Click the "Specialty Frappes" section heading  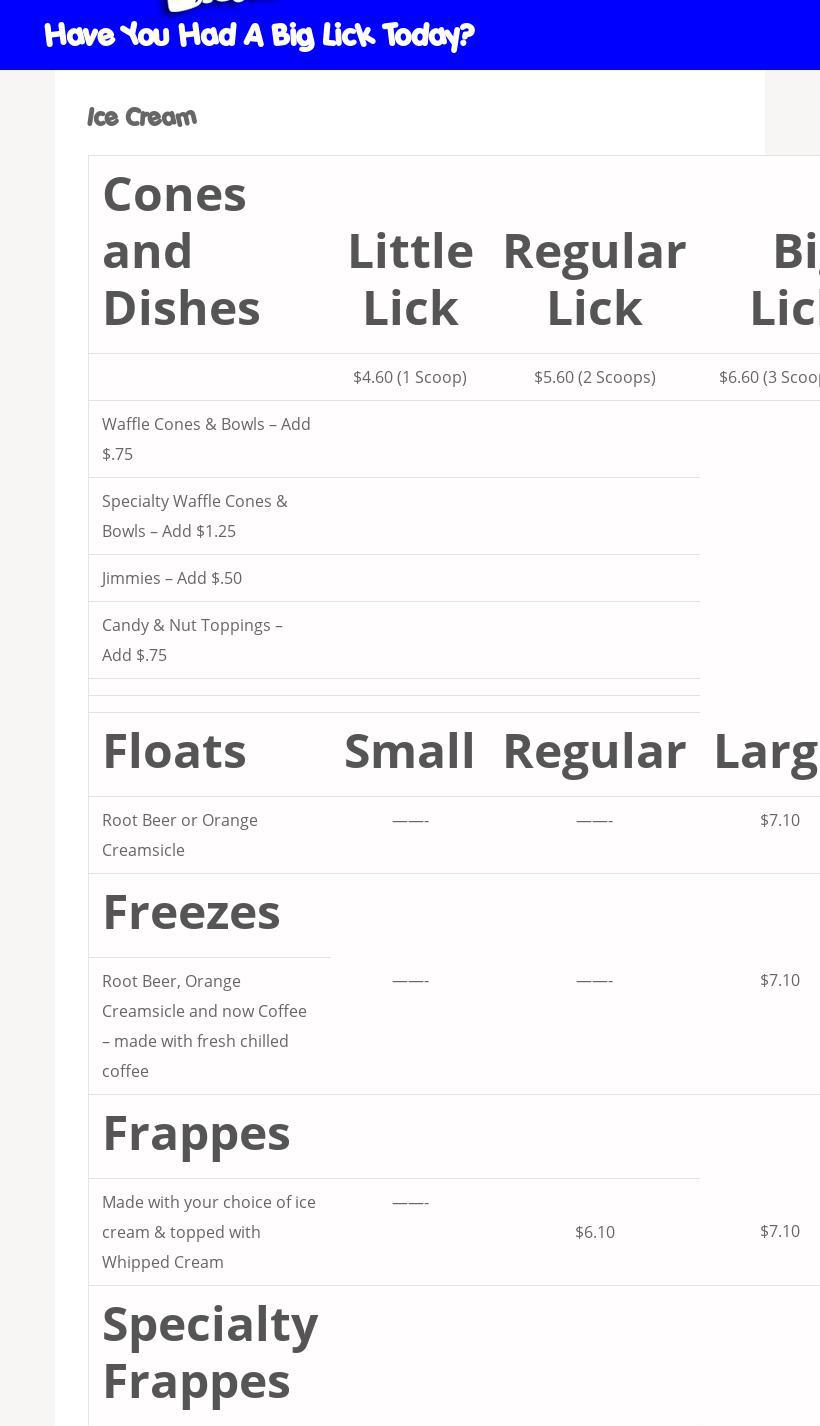click(x=210, y=1352)
